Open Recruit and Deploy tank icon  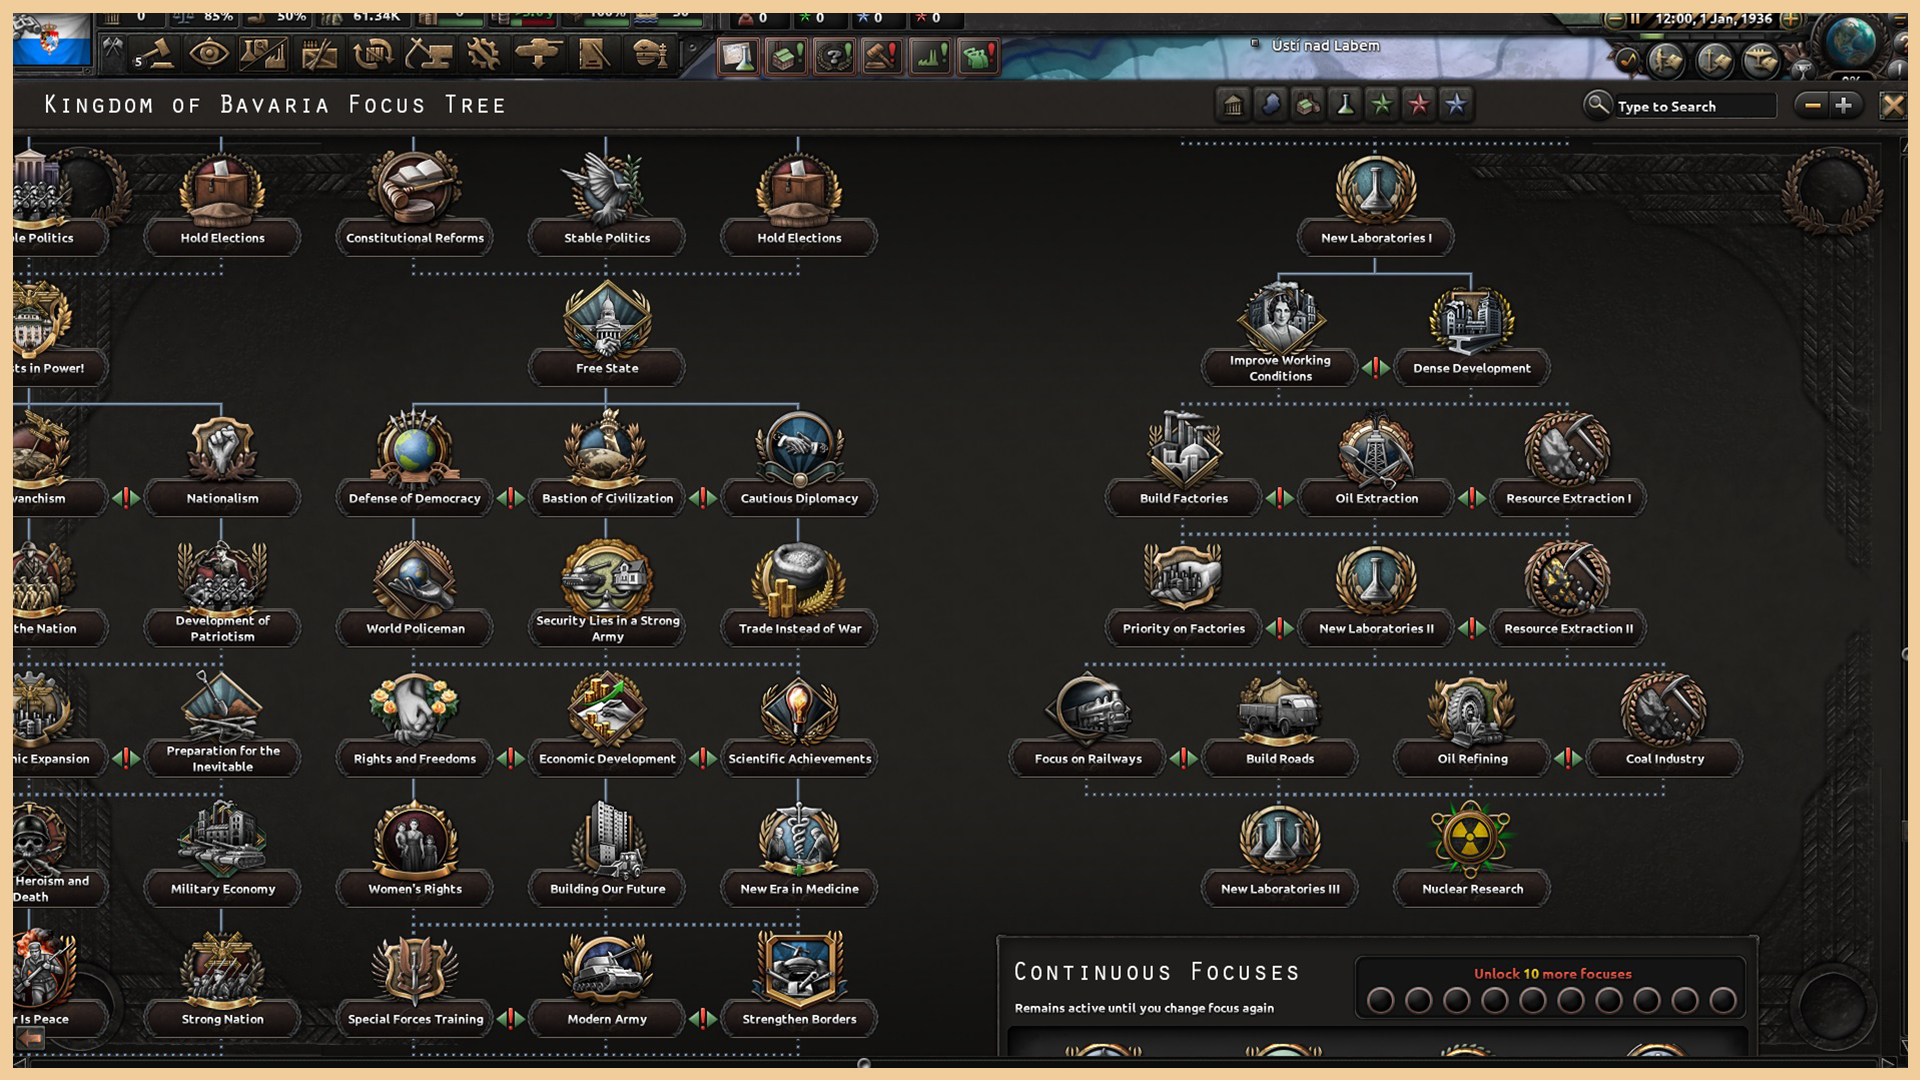pos(538,54)
